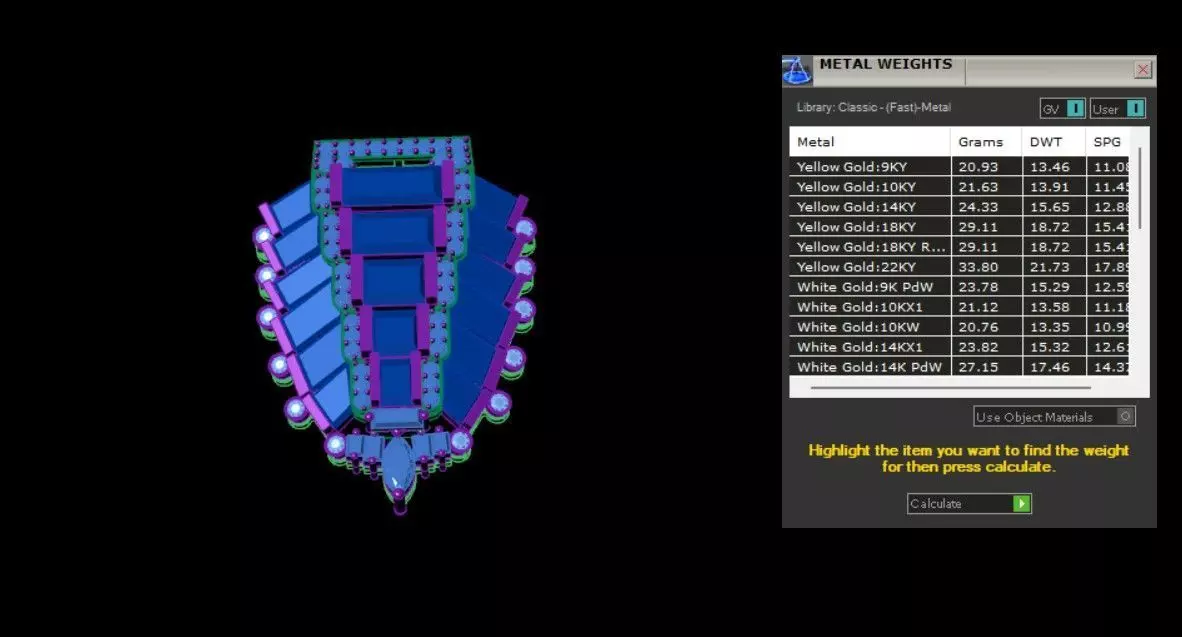Image resolution: width=1182 pixels, height=637 pixels.
Task: Click the horizontal scrollbar under metals table
Action: click(x=951, y=387)
